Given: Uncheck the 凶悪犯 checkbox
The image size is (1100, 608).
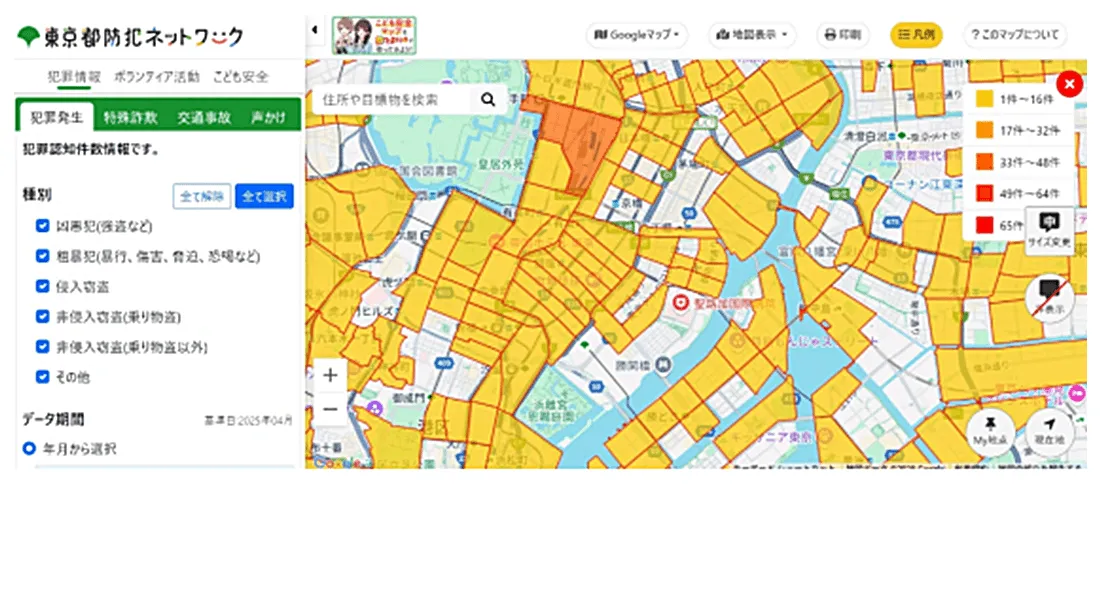Looking at the screenshot, I should [x=42, y=226].
